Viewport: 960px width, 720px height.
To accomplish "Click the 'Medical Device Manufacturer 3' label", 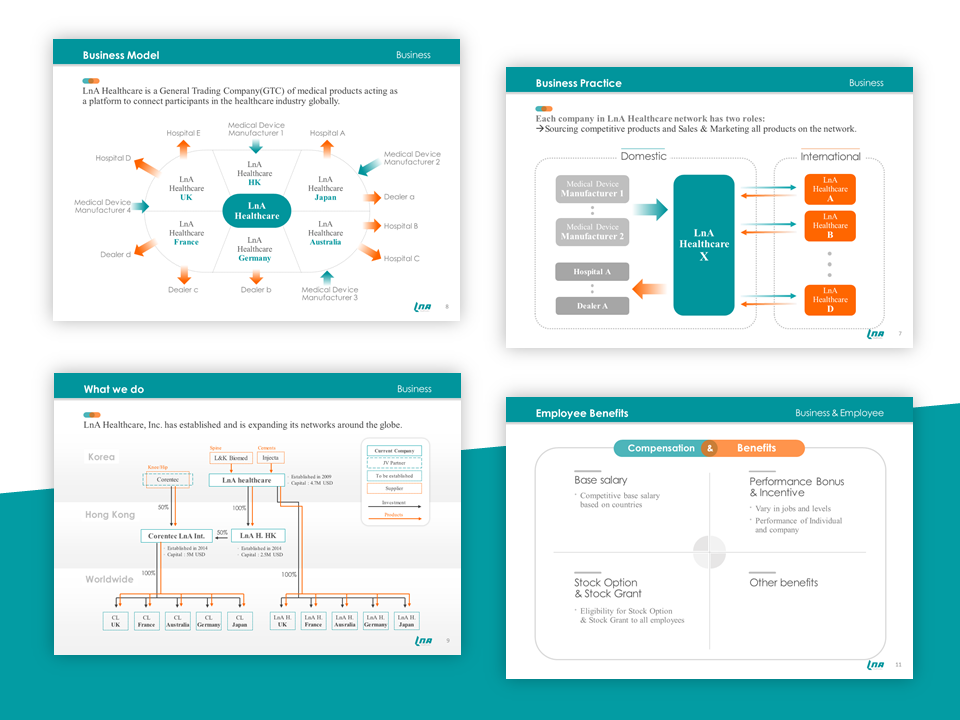I will tap(329, 294).
